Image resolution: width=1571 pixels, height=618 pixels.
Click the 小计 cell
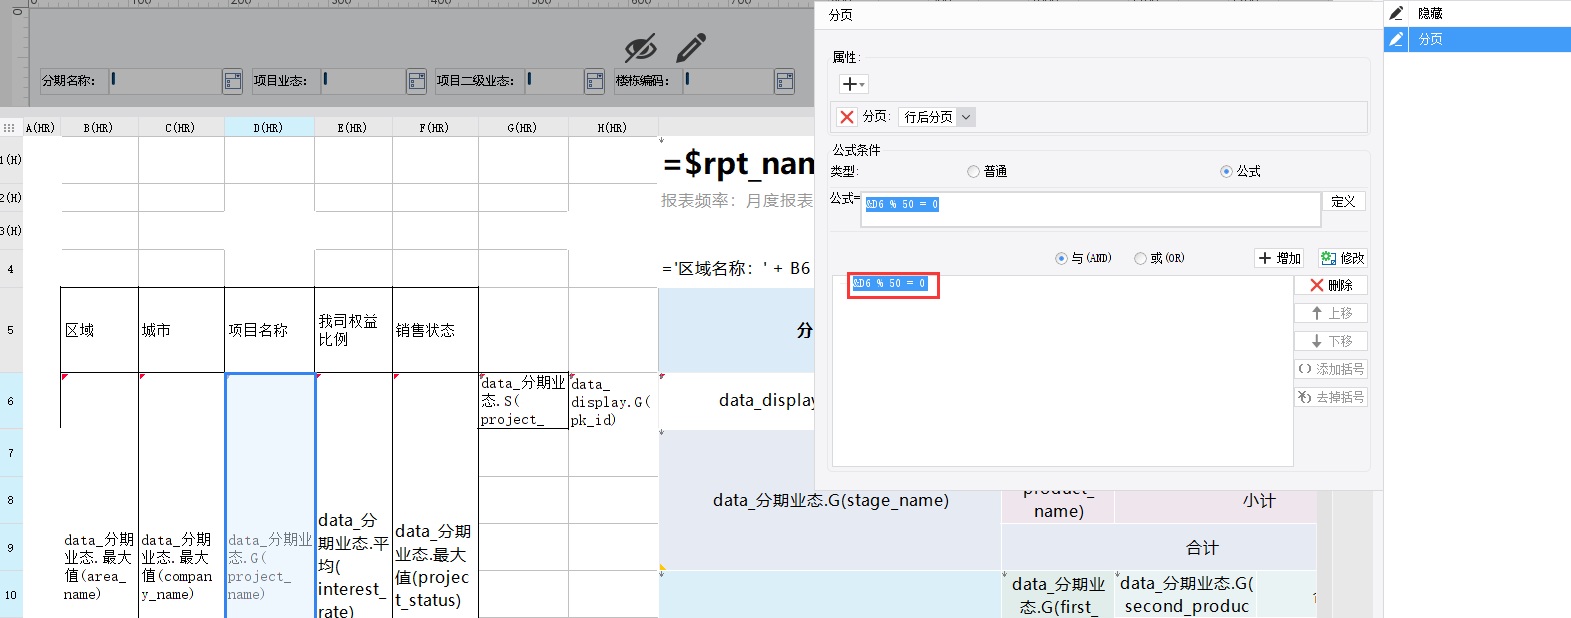tap(1259, 500)
